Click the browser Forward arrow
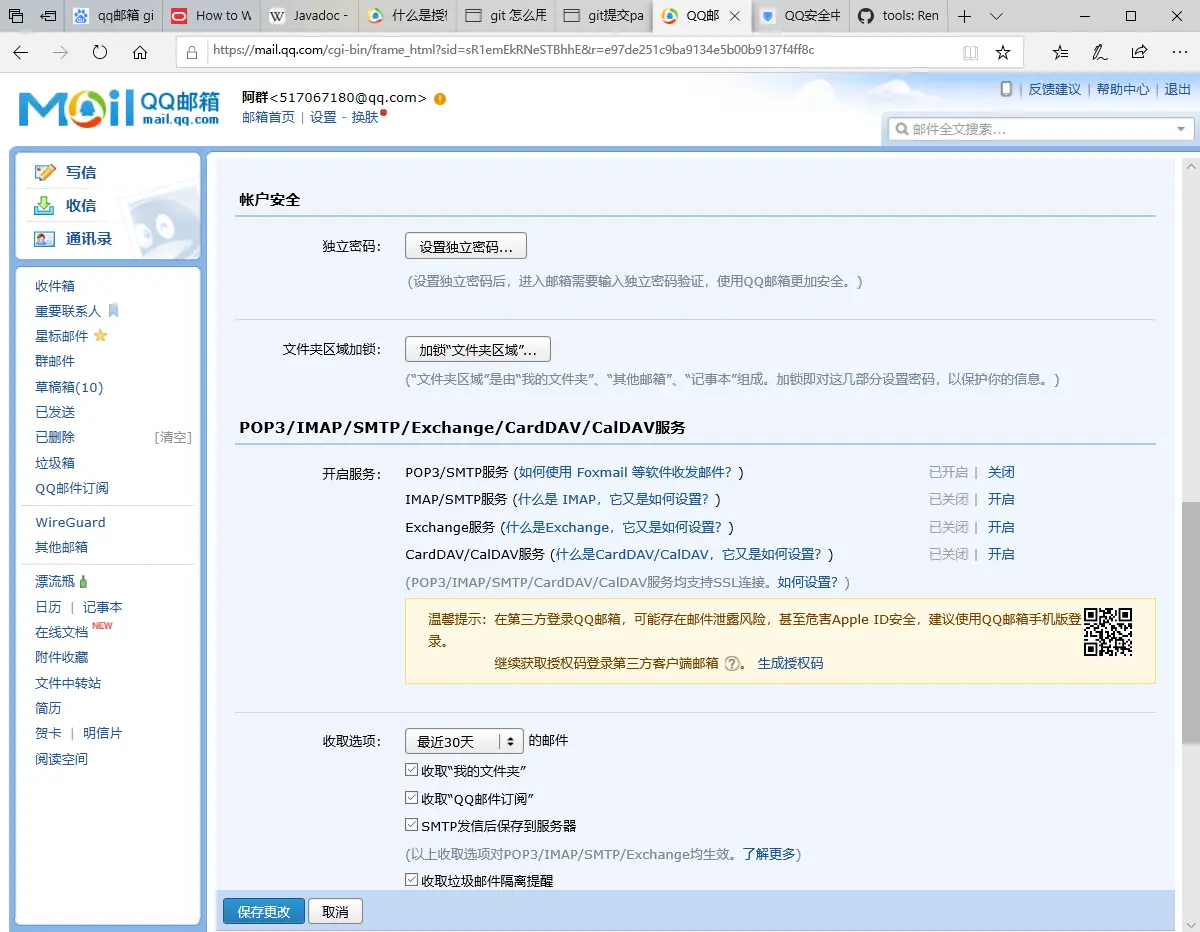The image size is (1200, 932). [x=60, y=52]
